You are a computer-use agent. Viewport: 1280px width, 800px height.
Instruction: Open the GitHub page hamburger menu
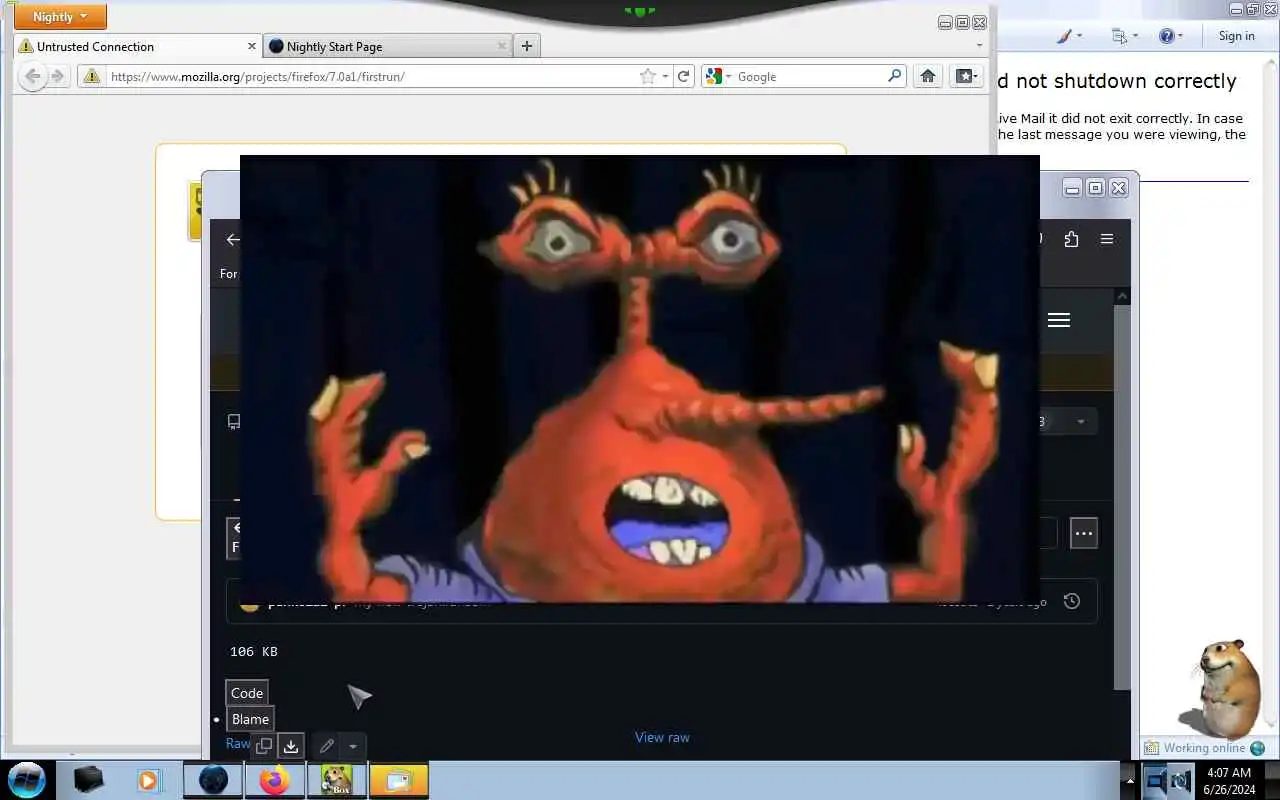1059,320
